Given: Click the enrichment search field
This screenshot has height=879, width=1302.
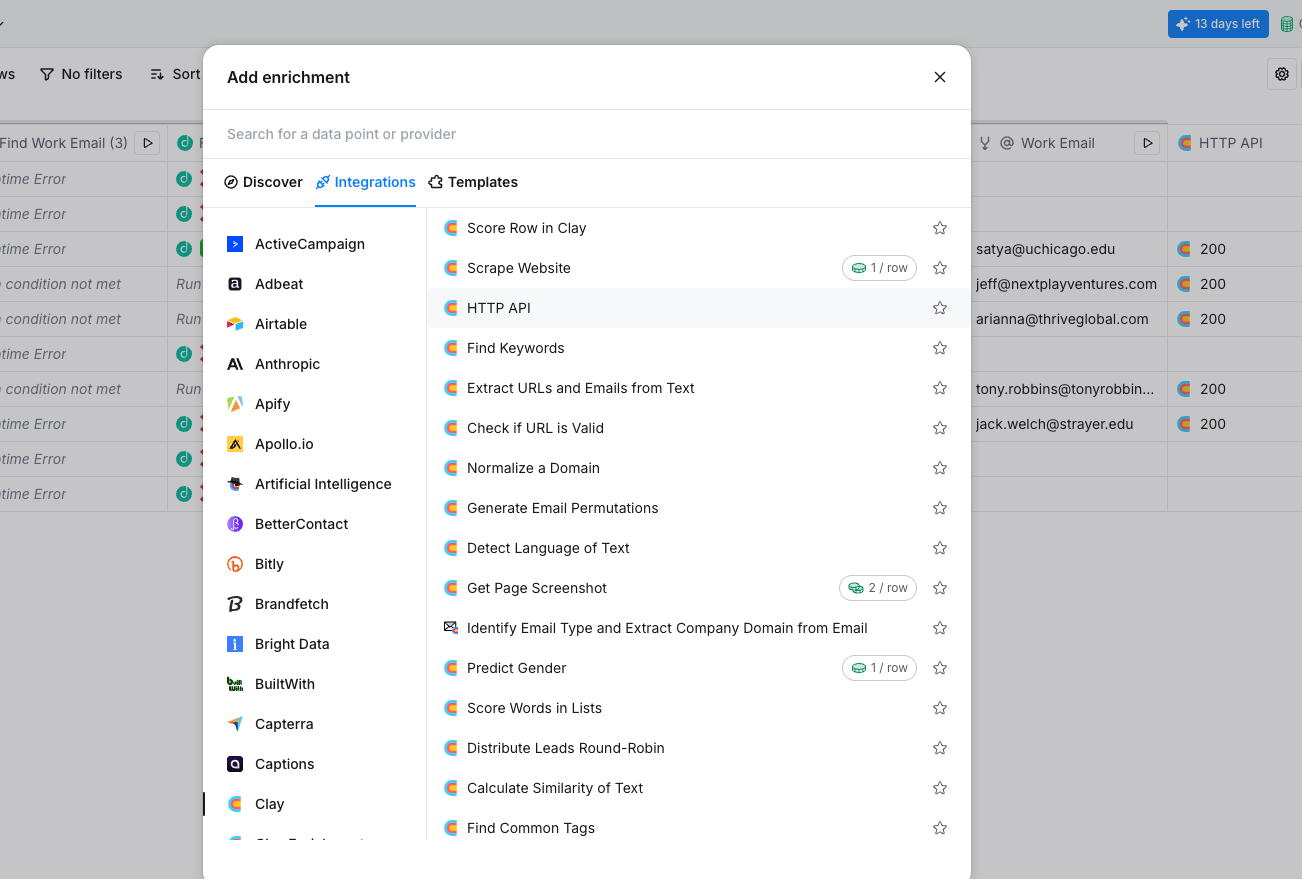Looking at the screenshot, I should (x=587, y=134).
